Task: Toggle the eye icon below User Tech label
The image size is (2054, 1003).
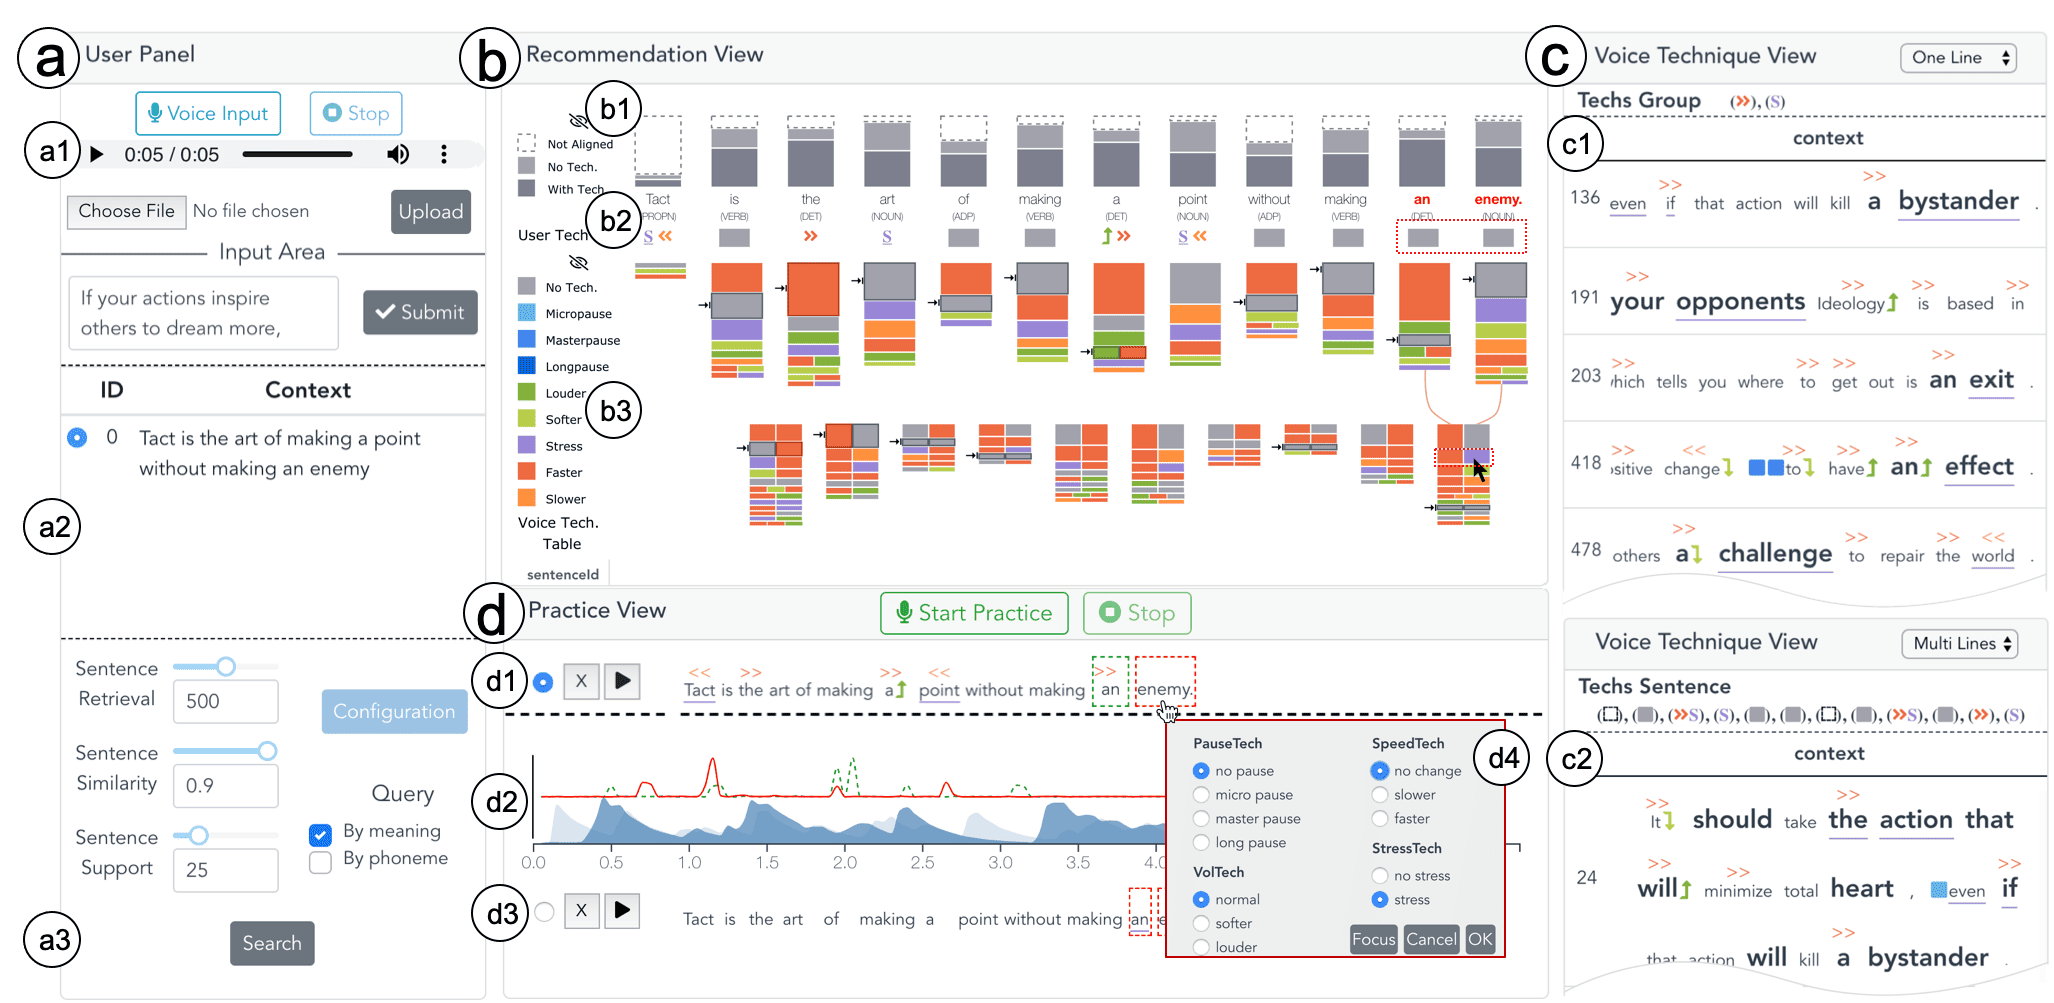Action: point(578,263)
